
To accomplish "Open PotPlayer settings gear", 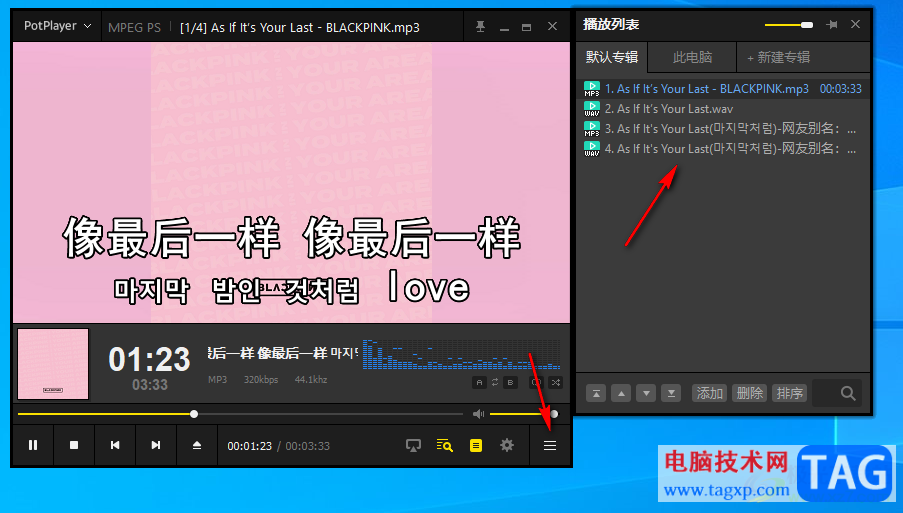I will click(507, 445).
